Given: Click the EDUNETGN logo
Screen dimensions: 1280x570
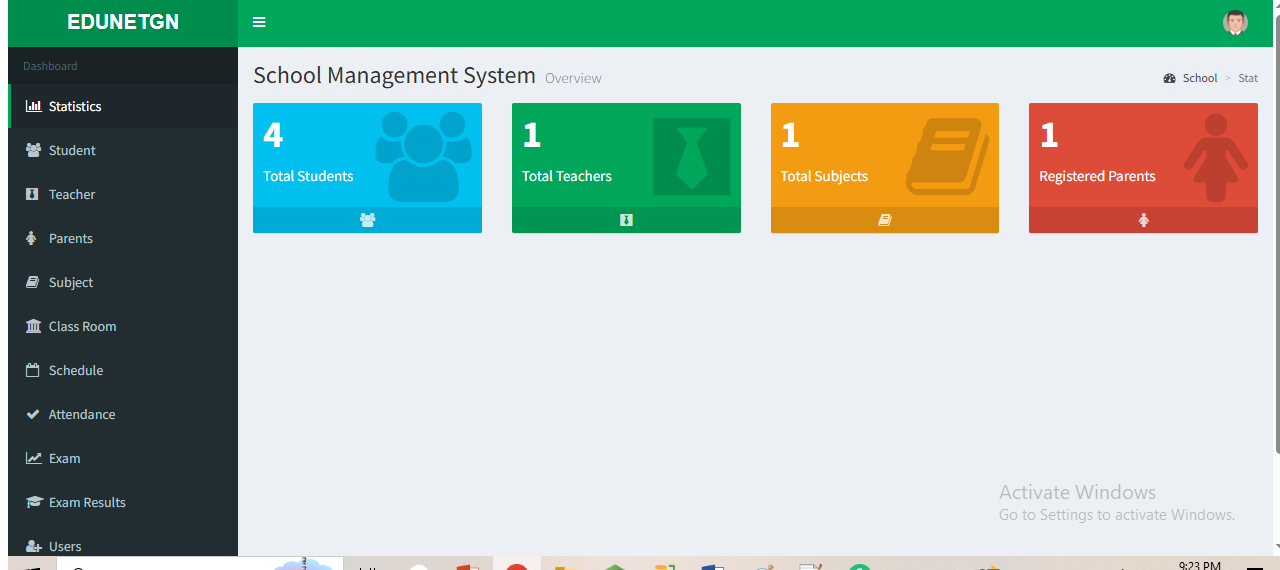Looking at the screenshot, I should (123, 22).
